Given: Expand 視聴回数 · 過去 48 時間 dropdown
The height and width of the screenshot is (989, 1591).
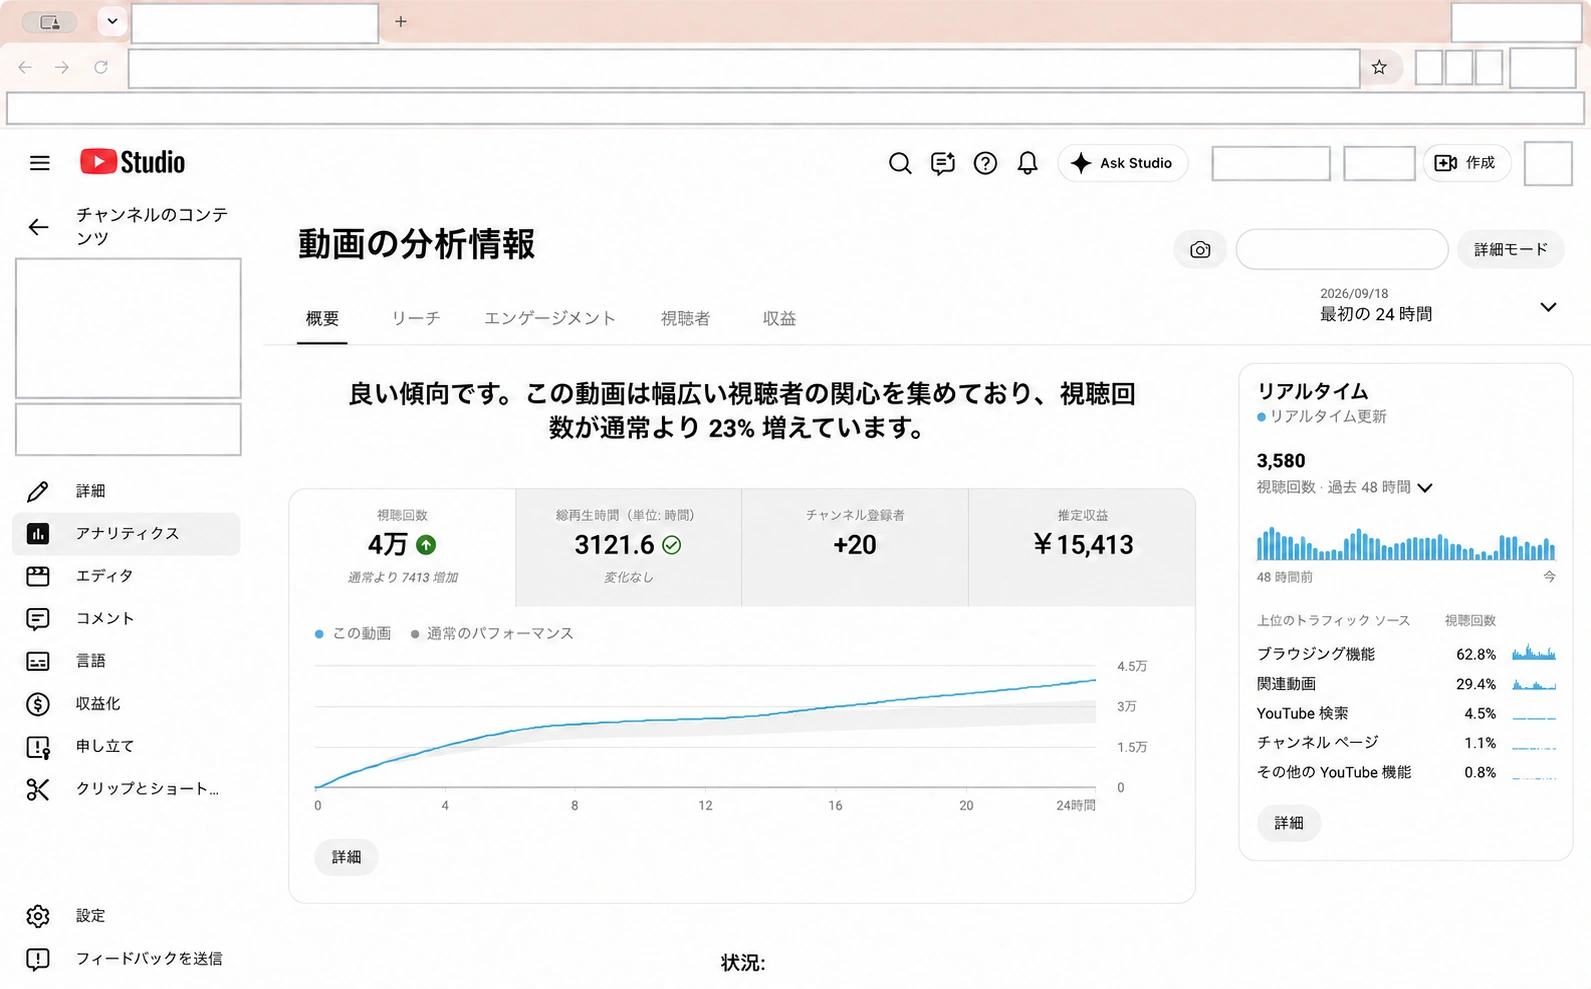Looking at the screenshot, I should coord(1345,487).
